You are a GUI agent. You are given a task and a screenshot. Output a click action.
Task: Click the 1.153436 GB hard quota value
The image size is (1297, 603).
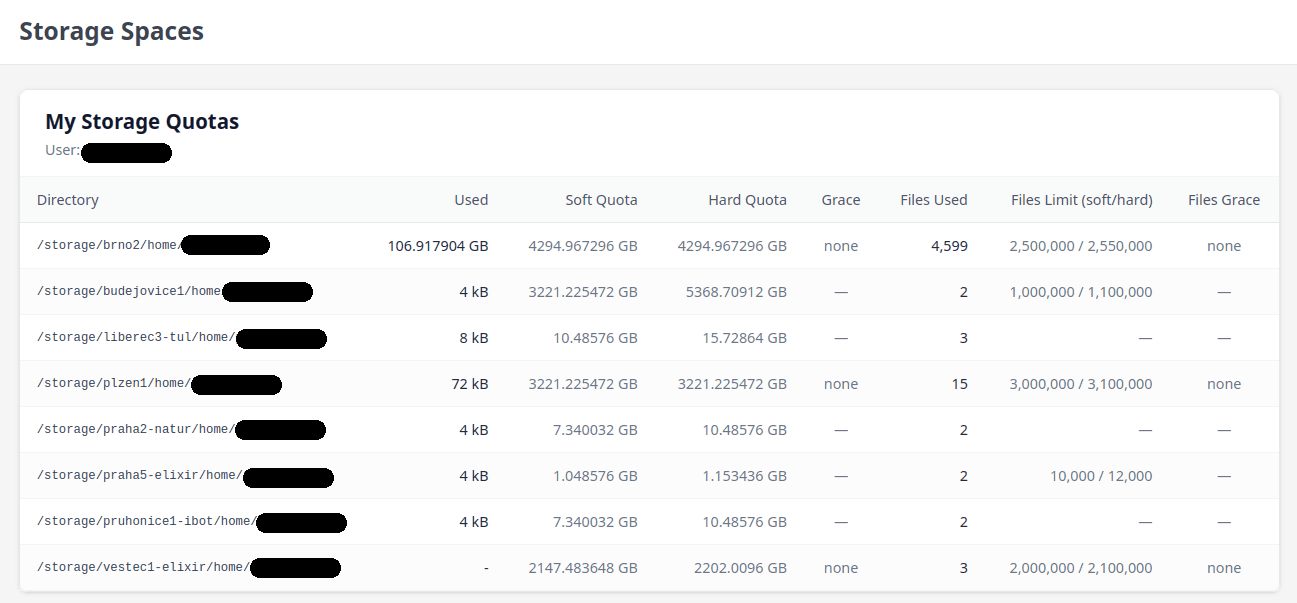(744, 476)
